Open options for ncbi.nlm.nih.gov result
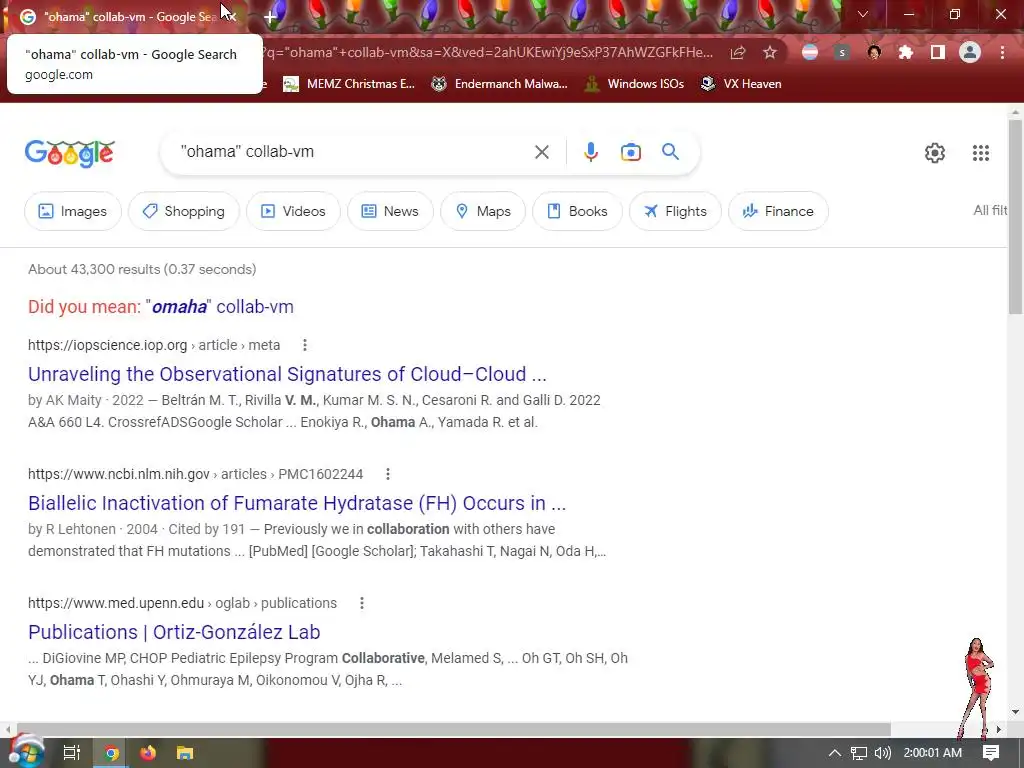This screenshot has width=1024, height=768. [x=387, y=474]
